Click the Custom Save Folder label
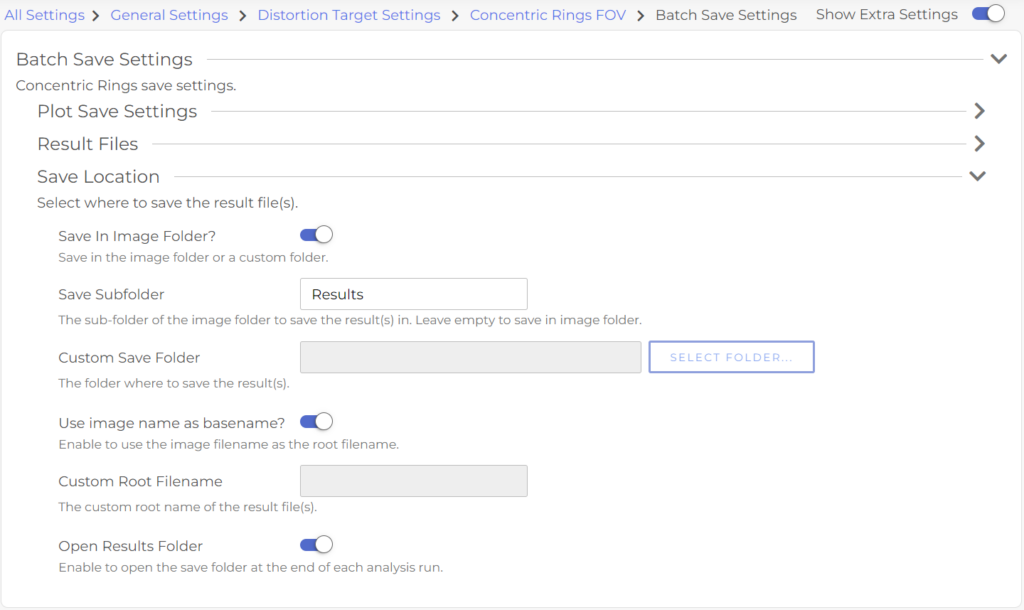 pyautogui.click(x=129, y=358)
